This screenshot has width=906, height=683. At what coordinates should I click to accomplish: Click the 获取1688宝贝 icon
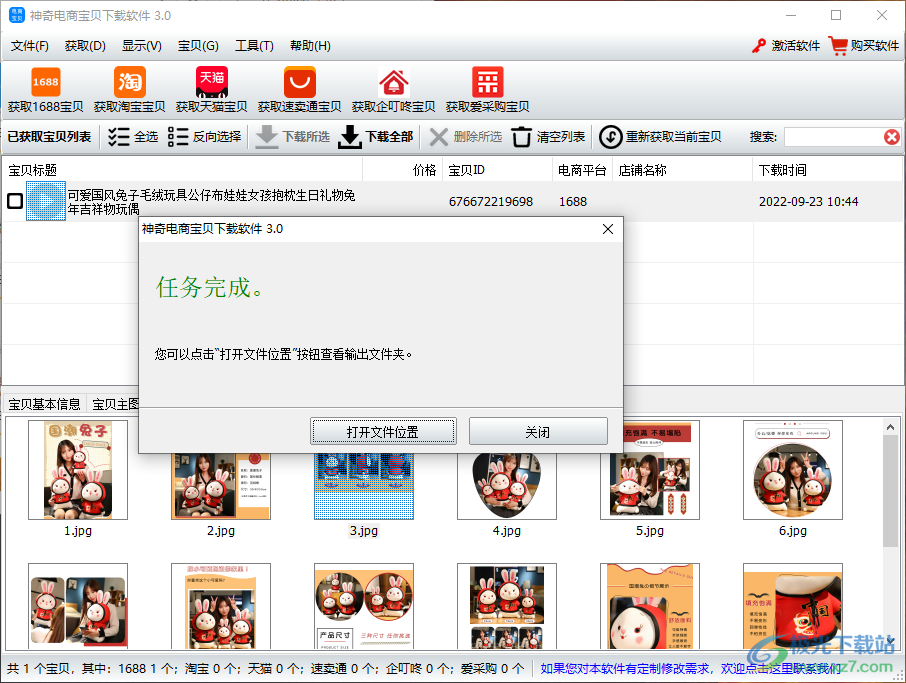click(46, 82)
